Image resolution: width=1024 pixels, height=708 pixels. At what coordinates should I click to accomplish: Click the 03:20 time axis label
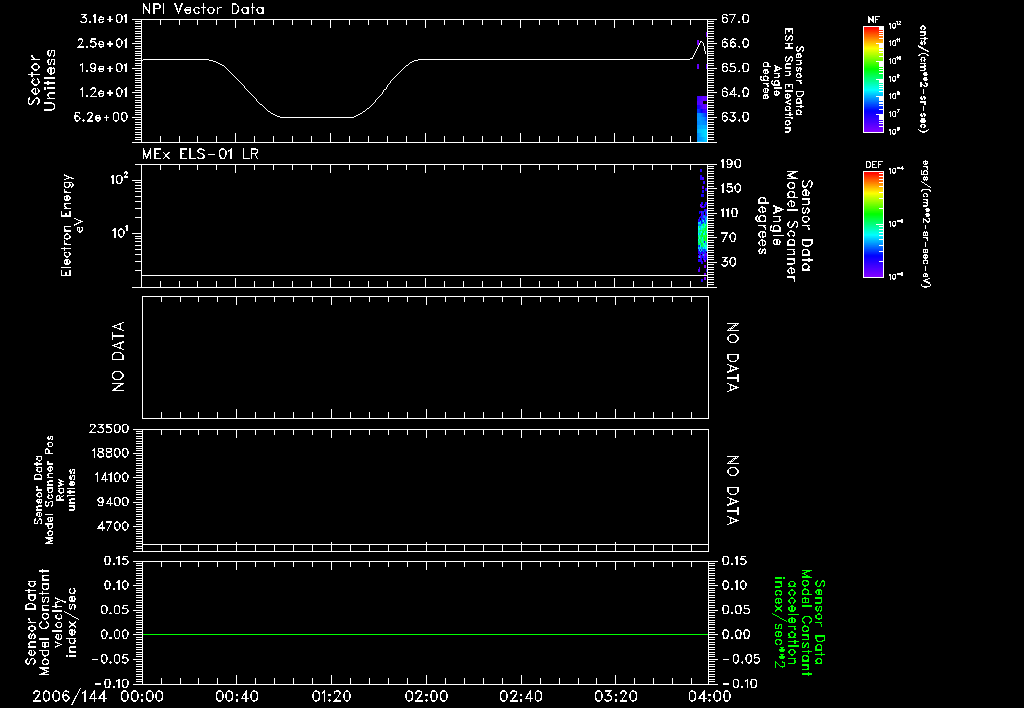(x=615, y=696)
